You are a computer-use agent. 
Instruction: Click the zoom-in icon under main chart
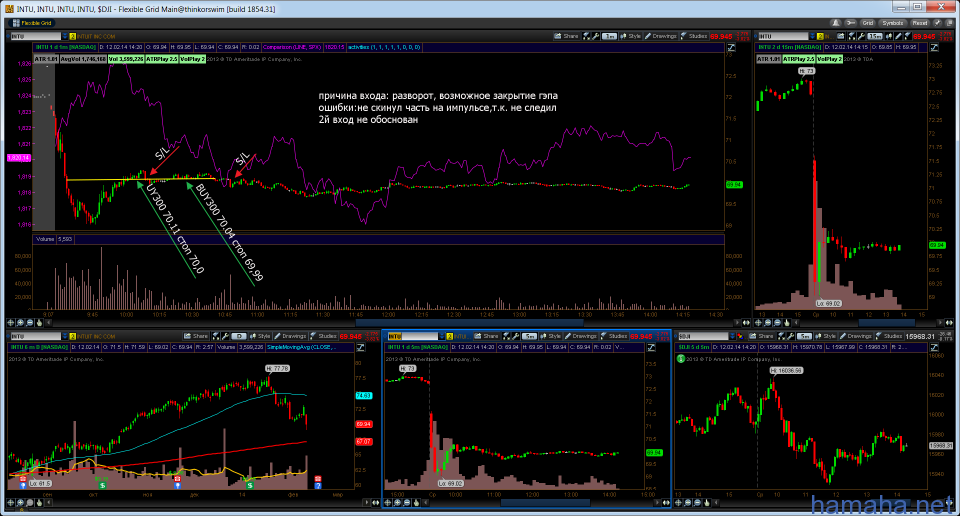tap(20, 323)
